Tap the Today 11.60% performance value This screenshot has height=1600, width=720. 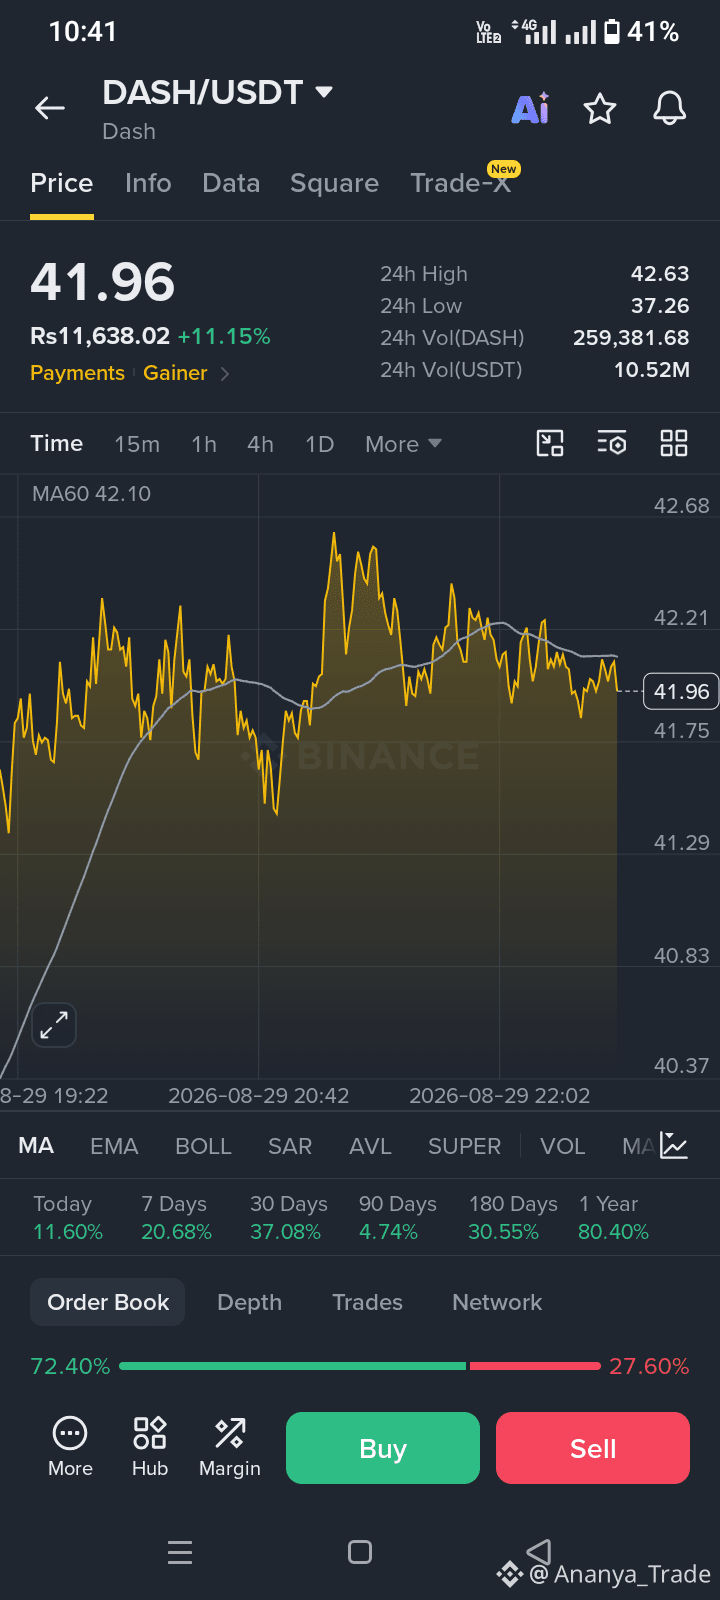[x=68, y=1232]
